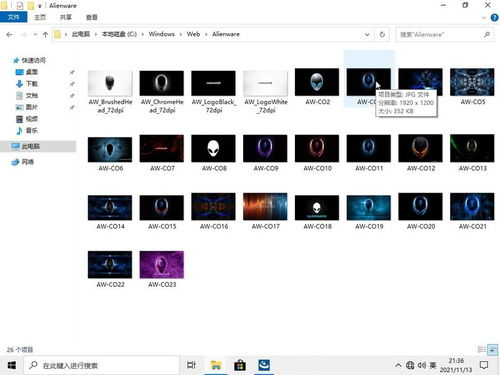
Task: Switch to large icons view in status bar
Action: pyautogui.click(x=492, y=350)
